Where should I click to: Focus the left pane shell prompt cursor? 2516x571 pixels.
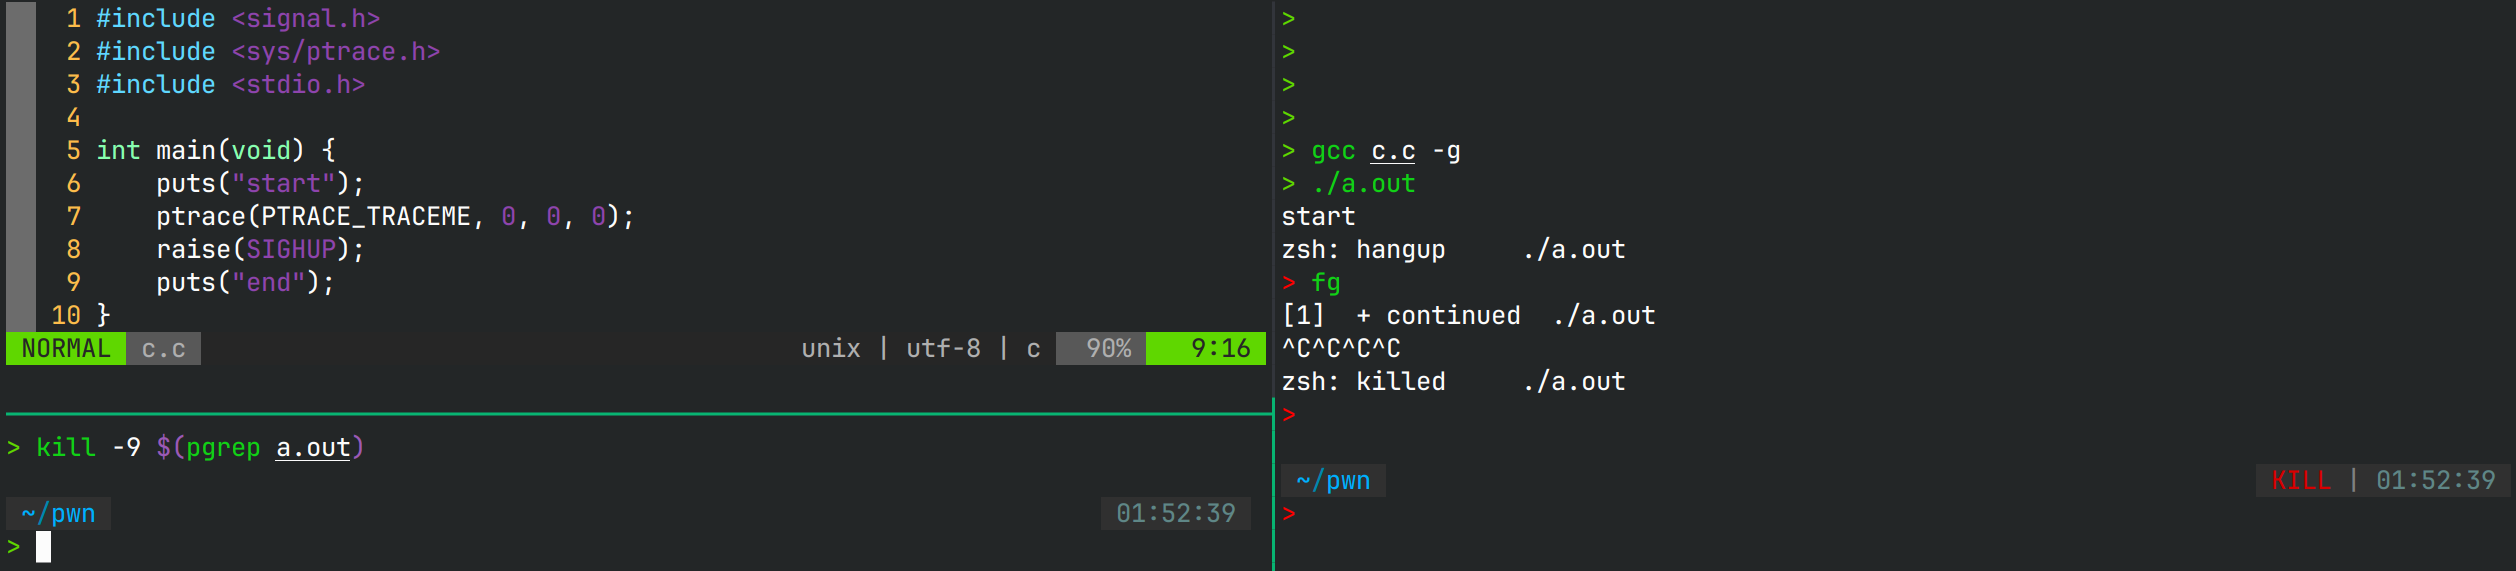coord(43,547)
